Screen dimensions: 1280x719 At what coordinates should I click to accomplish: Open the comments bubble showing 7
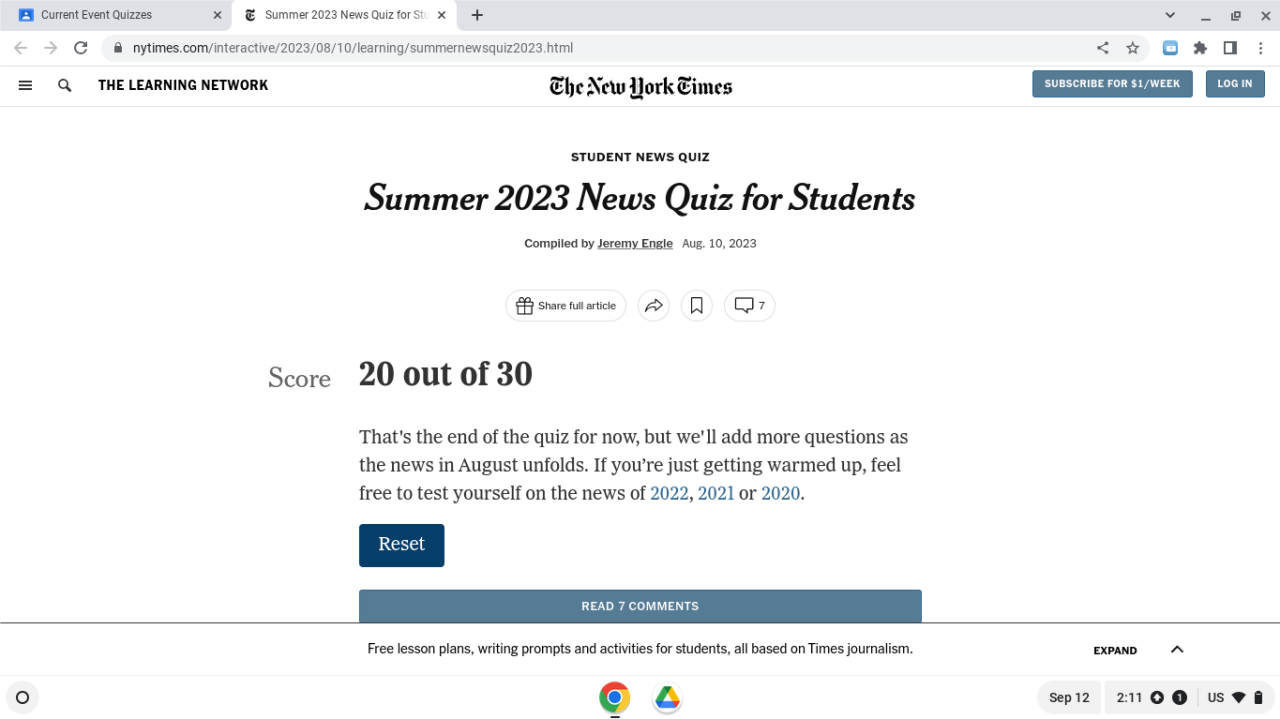[749, 306]
